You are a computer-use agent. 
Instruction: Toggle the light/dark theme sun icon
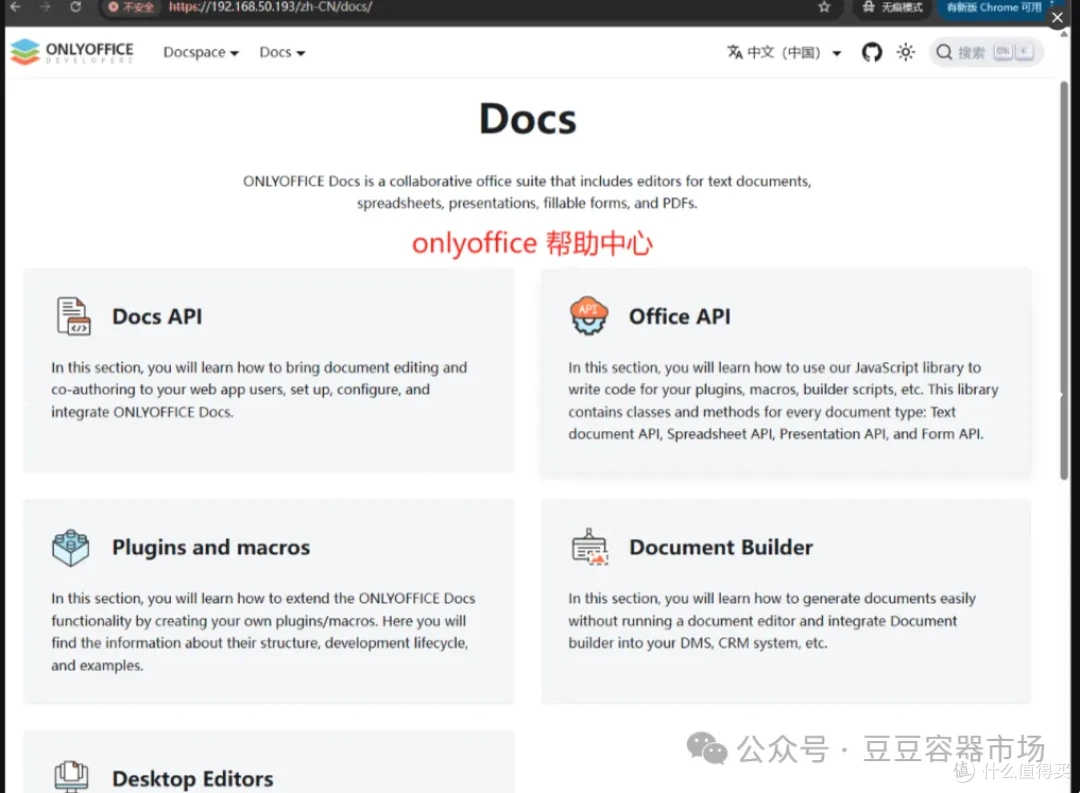(x=906, y=52)
